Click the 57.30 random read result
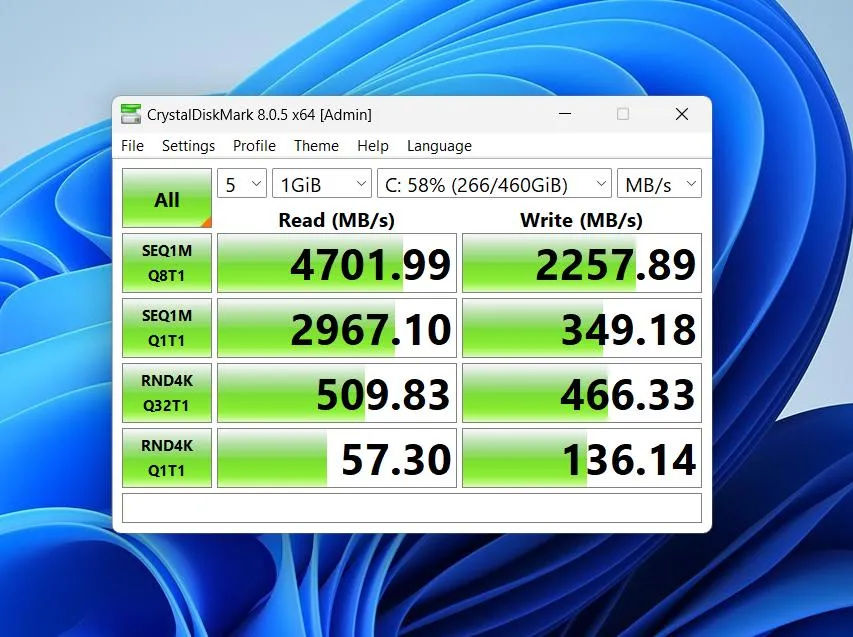The image size is (853, 637). [337, 458]
